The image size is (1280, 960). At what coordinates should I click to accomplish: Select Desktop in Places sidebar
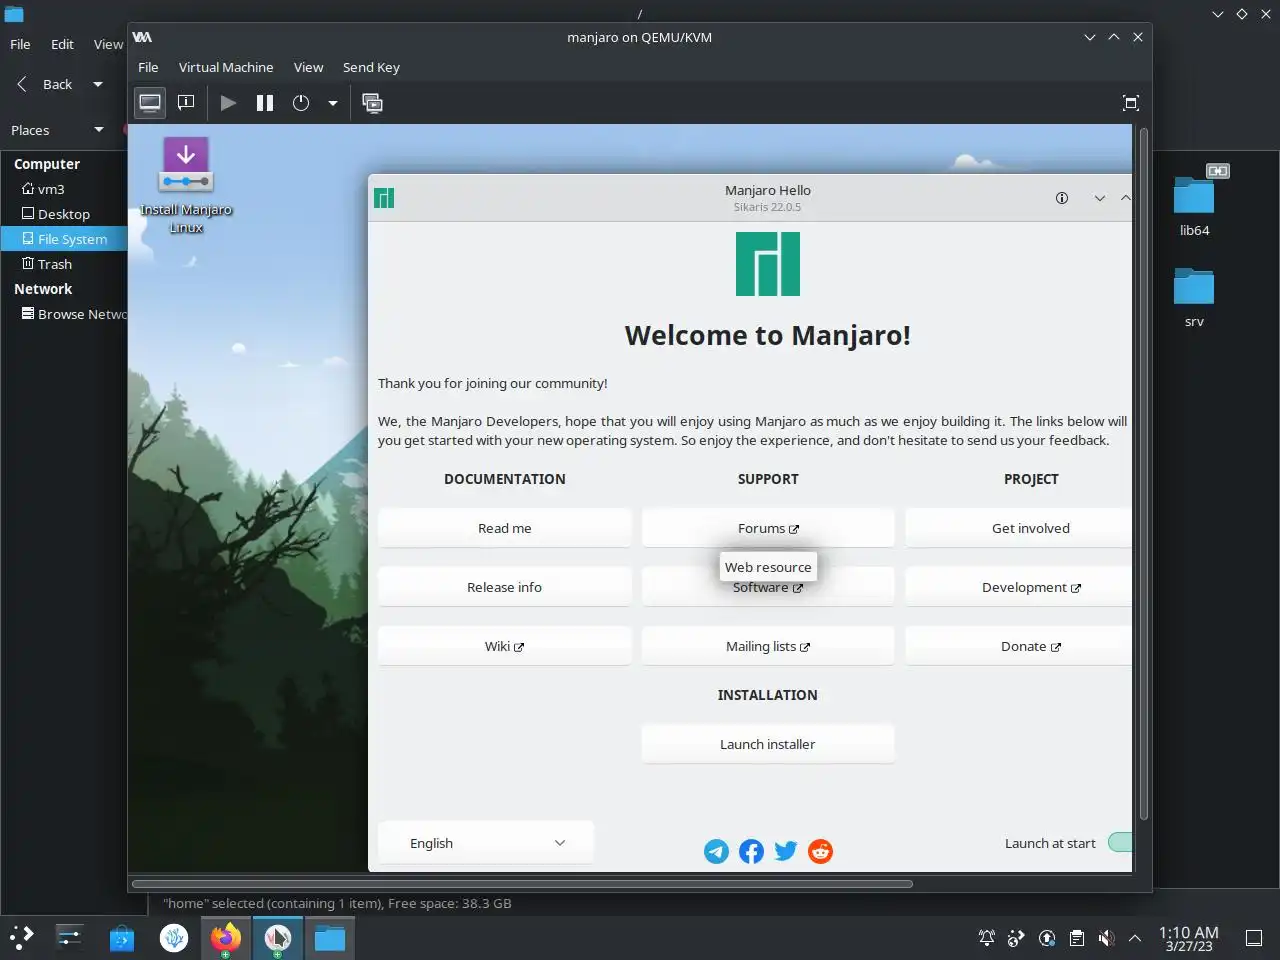point(64,214)
